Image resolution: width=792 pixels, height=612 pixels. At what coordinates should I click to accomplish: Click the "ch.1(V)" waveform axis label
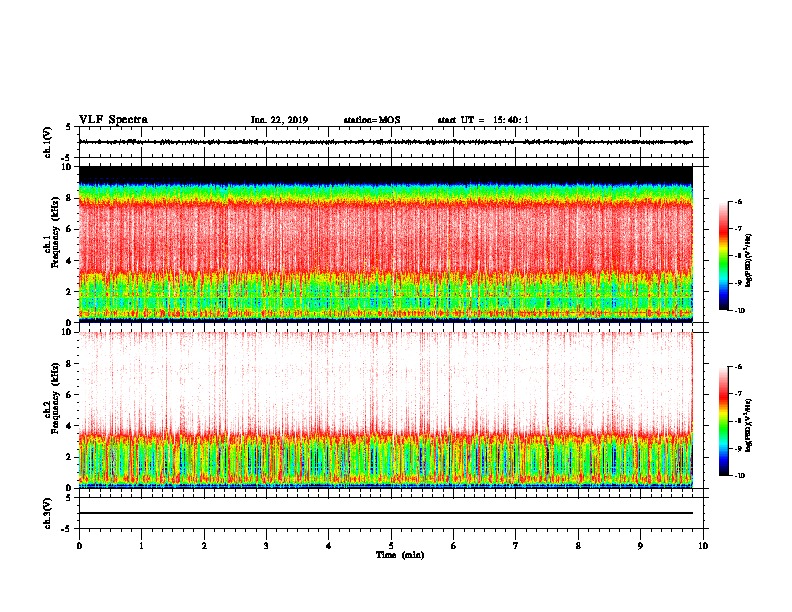[x=47, y=142]
